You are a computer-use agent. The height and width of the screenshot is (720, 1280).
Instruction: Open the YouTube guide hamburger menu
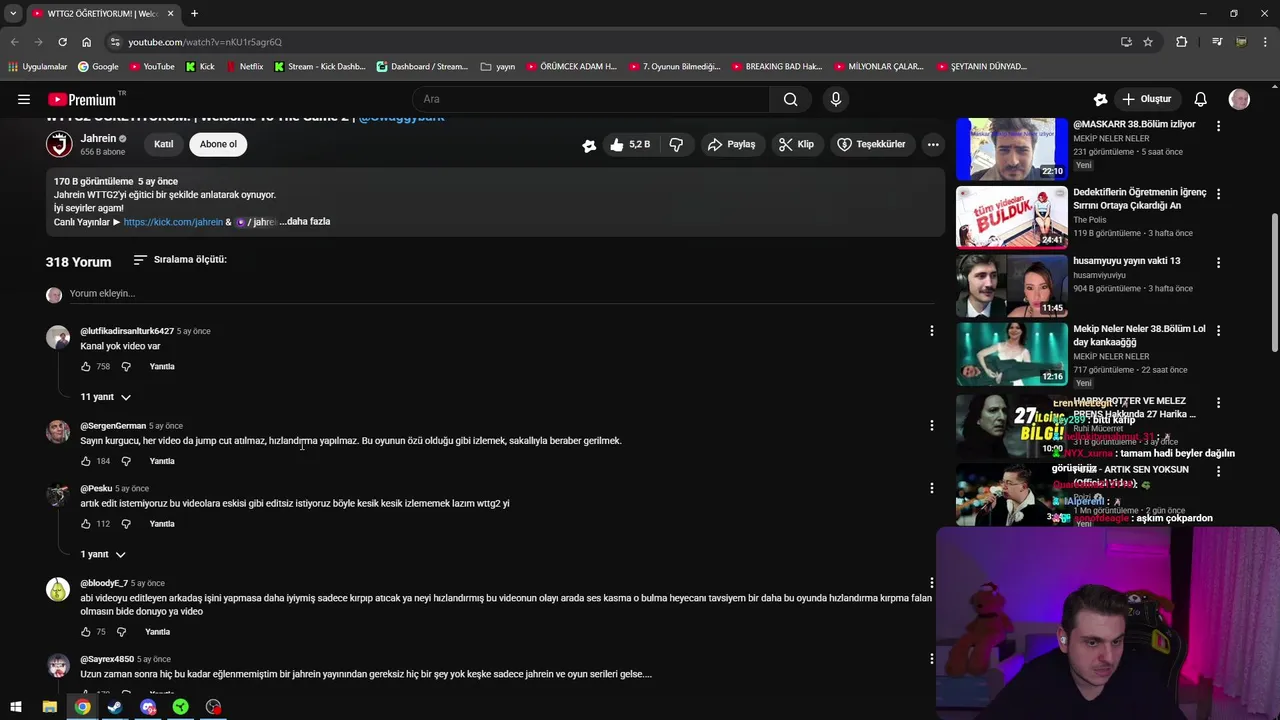[x=24, y=99]
